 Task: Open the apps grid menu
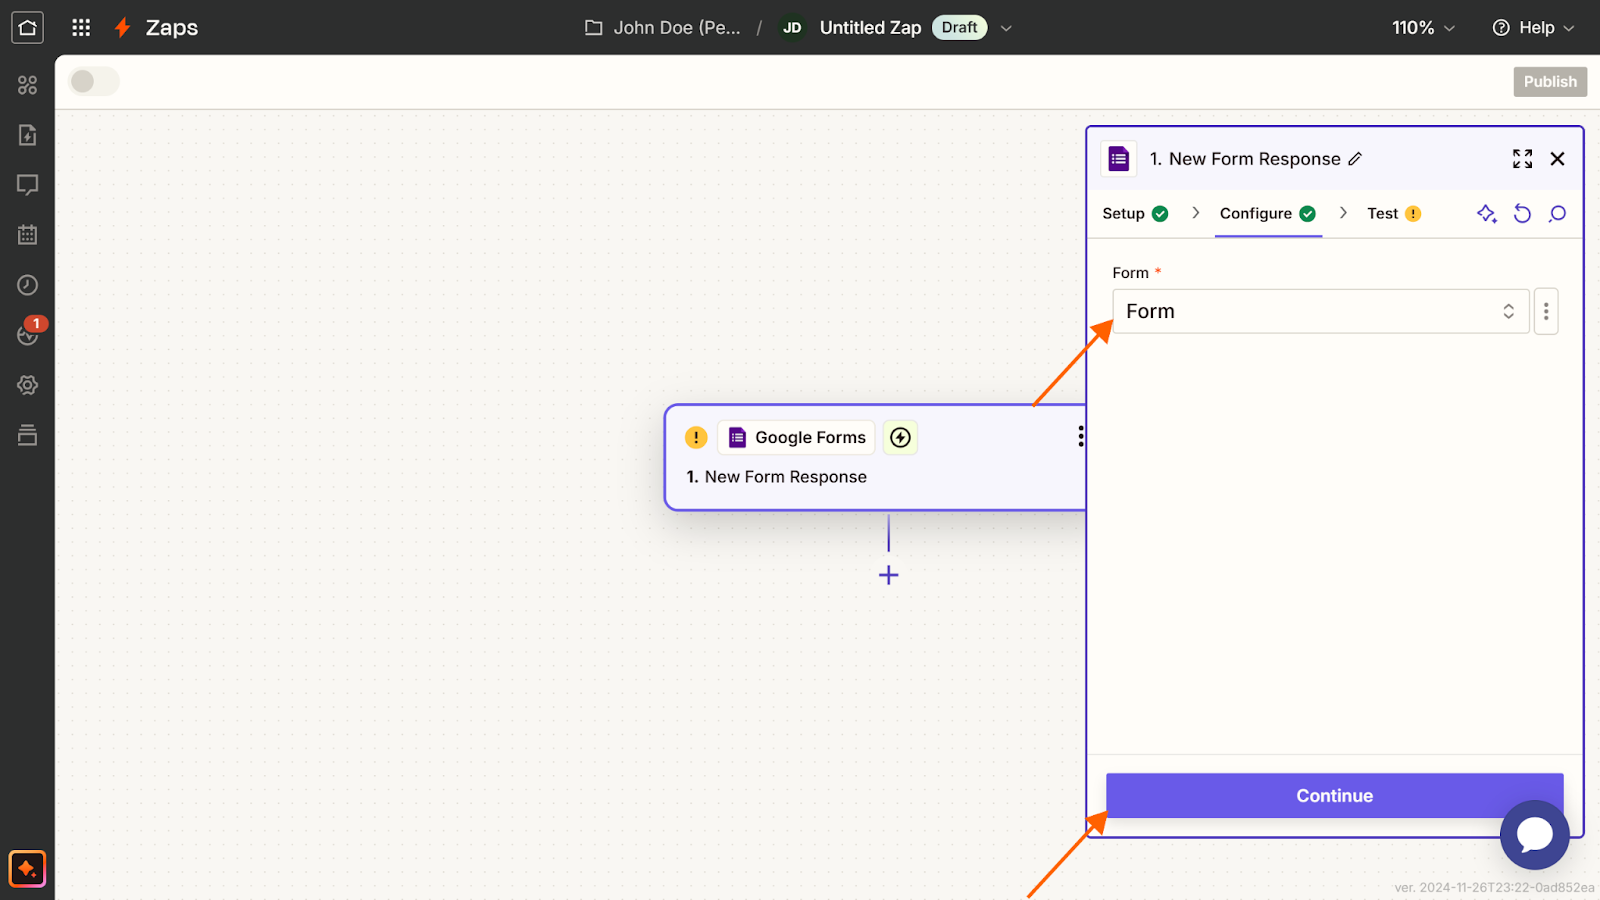click(81, 27)
